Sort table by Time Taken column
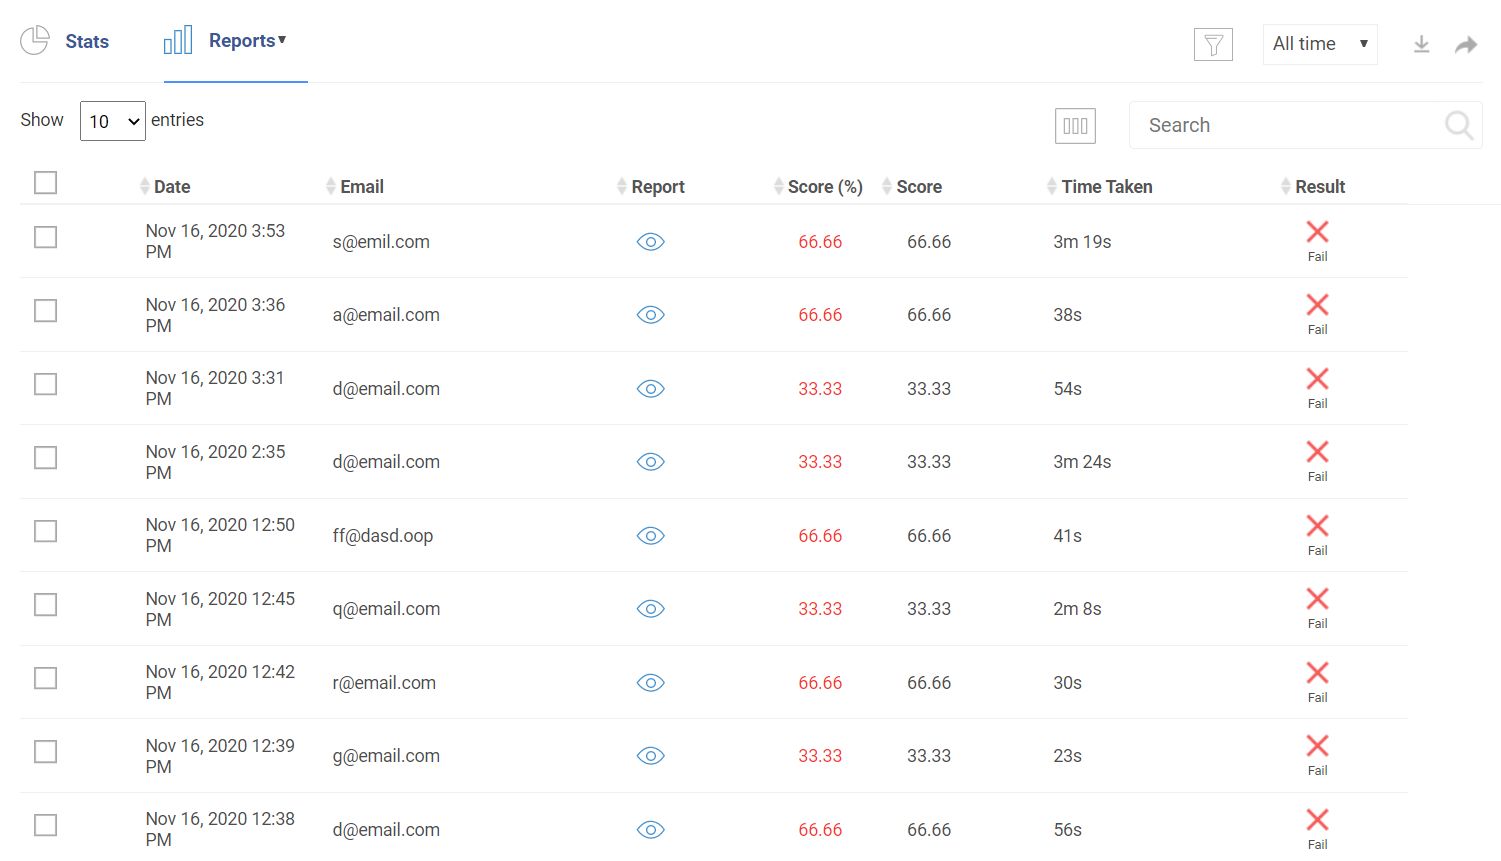The height and width of the screenshot is (861, 1501). pyautogui.click(x=1099, y=187)
